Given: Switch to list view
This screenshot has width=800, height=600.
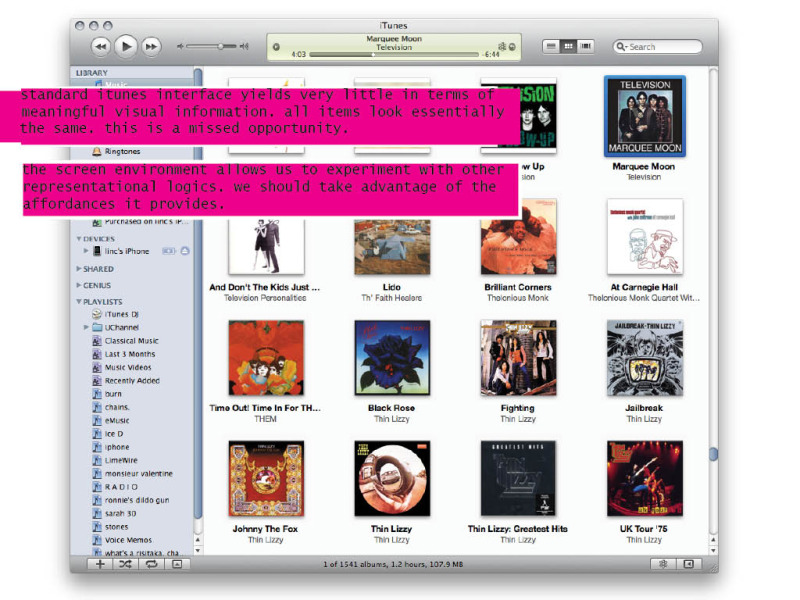Looking at the screenshot, I should click(x=551, y=46).
